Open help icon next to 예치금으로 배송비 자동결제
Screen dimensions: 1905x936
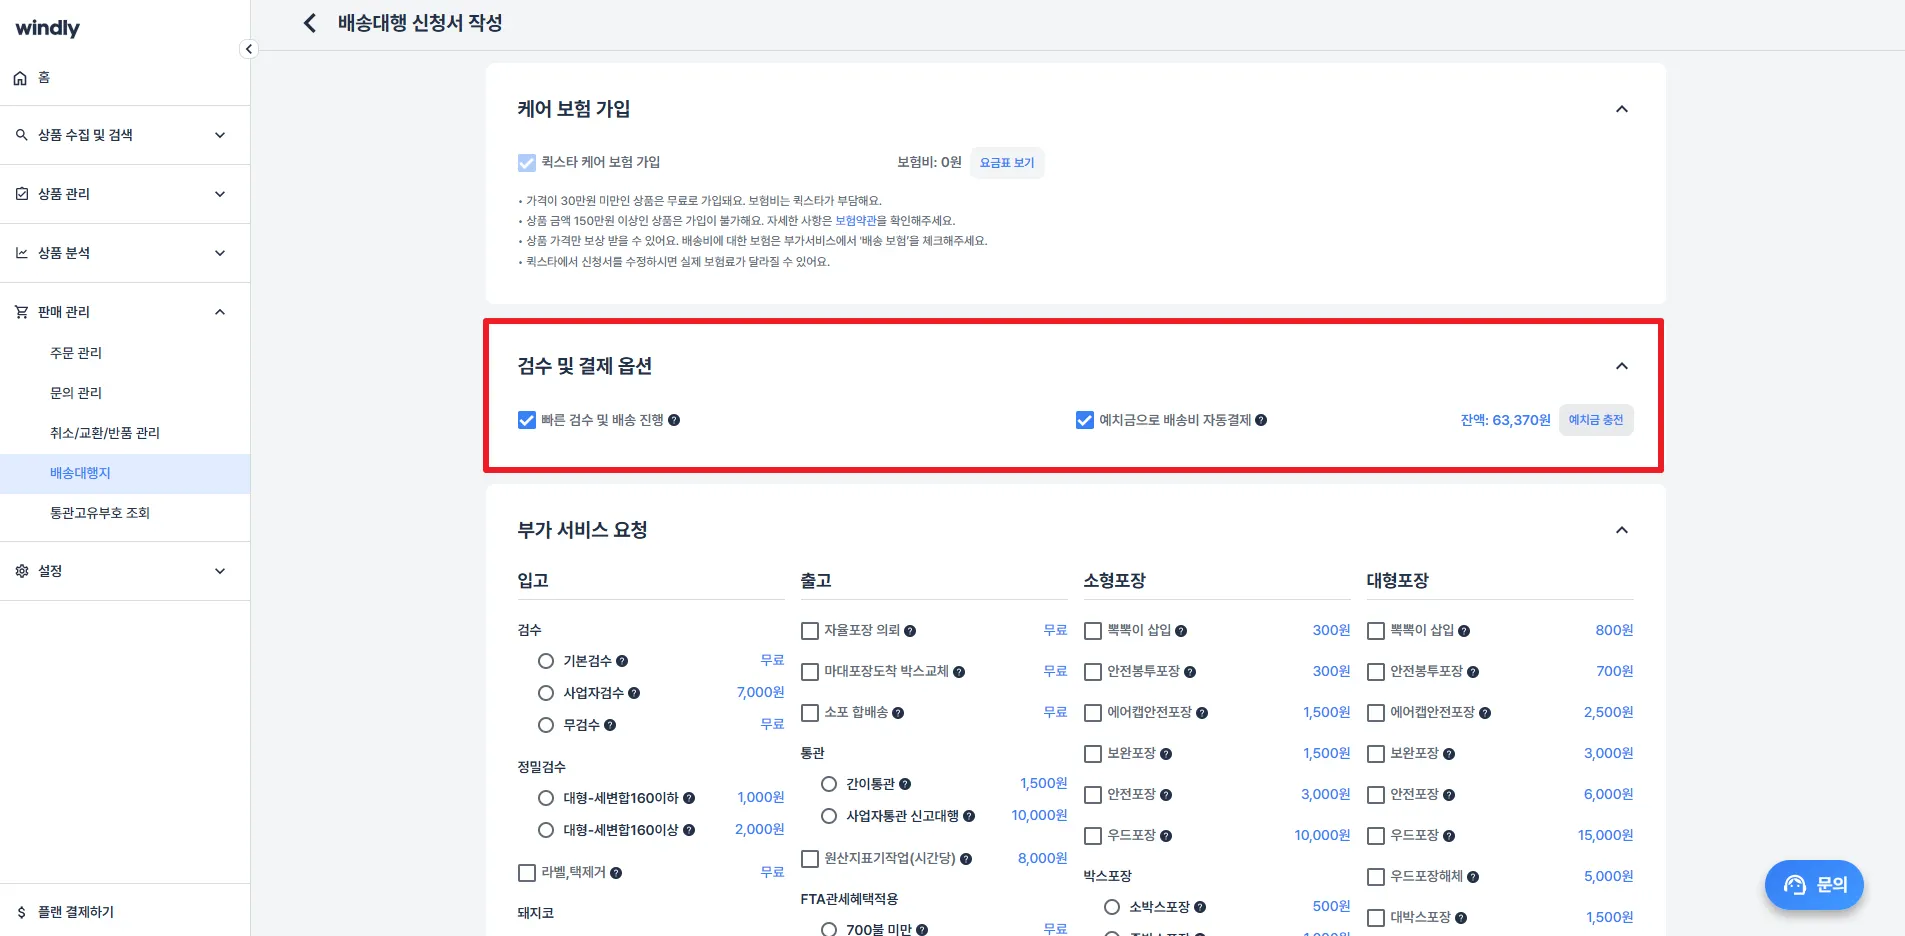click(x=1261, y=420)
